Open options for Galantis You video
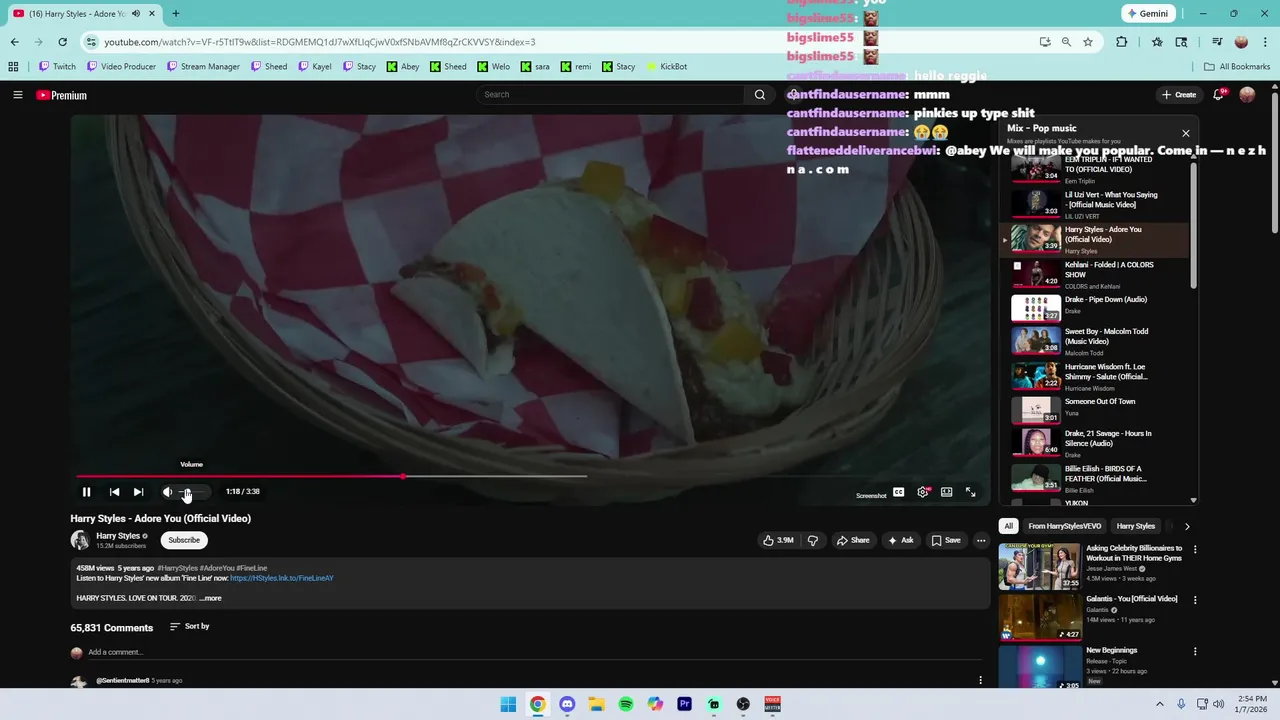 coord(1194,600)
